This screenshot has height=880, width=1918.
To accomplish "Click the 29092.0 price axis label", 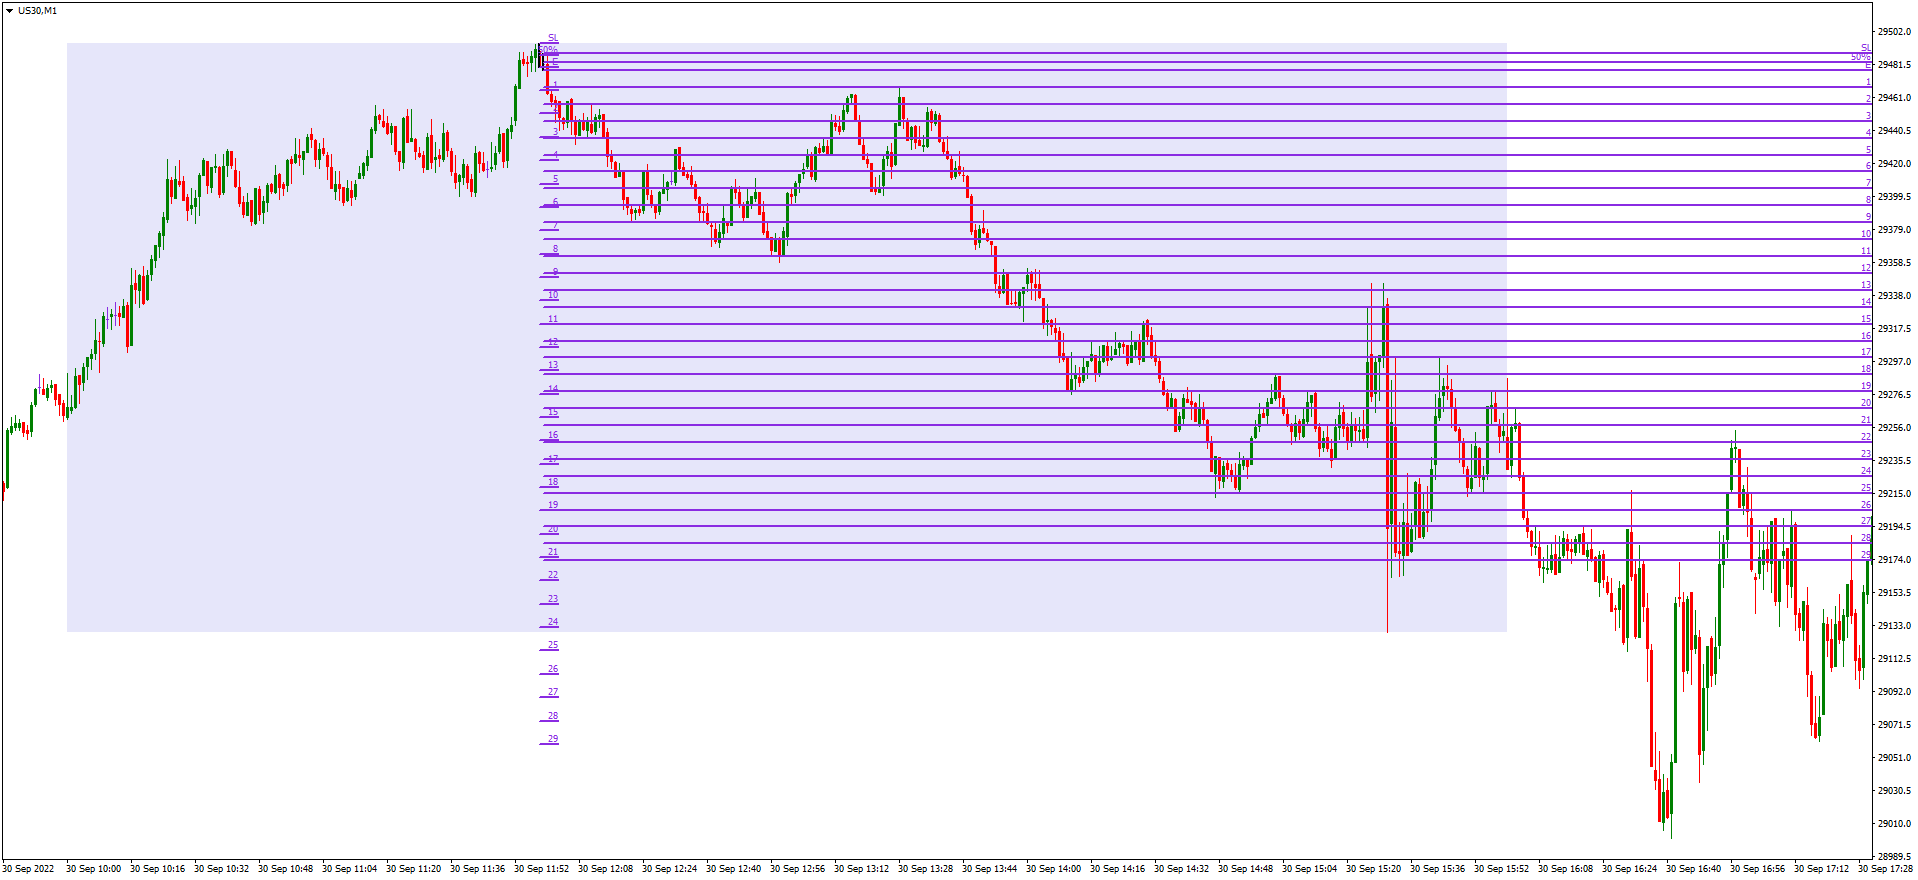I will [1894, 692].
